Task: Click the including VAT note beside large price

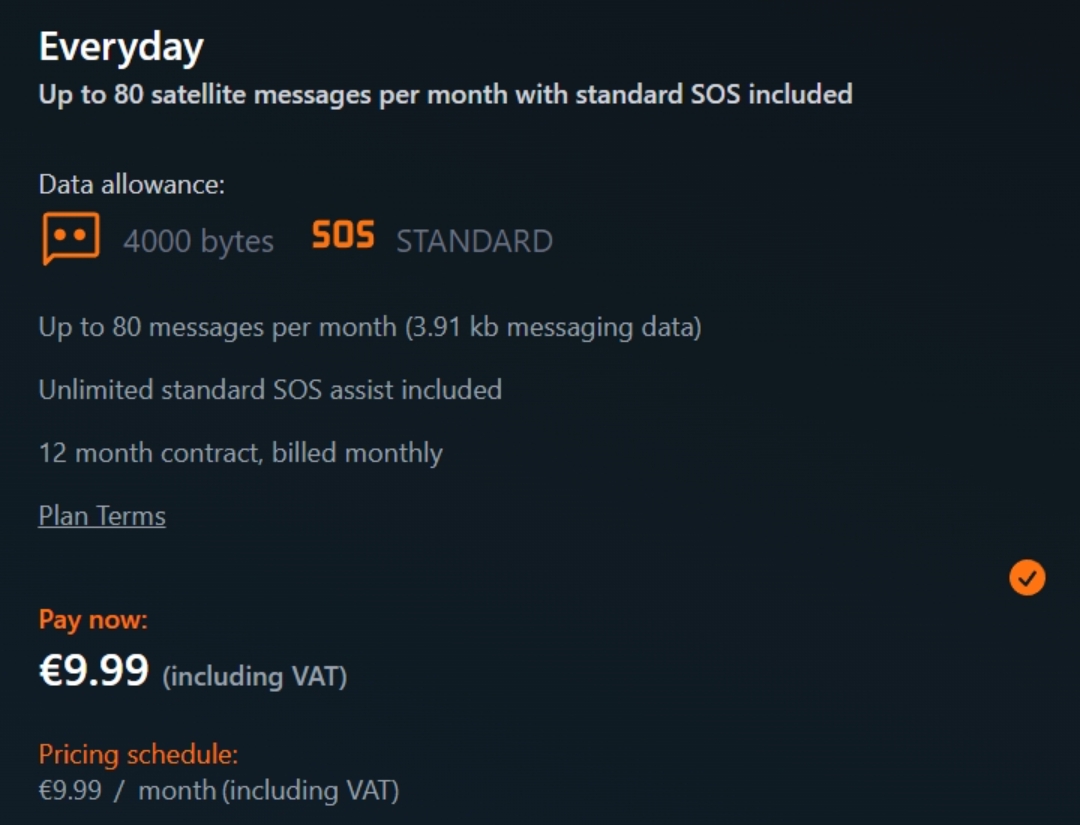Action: point(254,677)
